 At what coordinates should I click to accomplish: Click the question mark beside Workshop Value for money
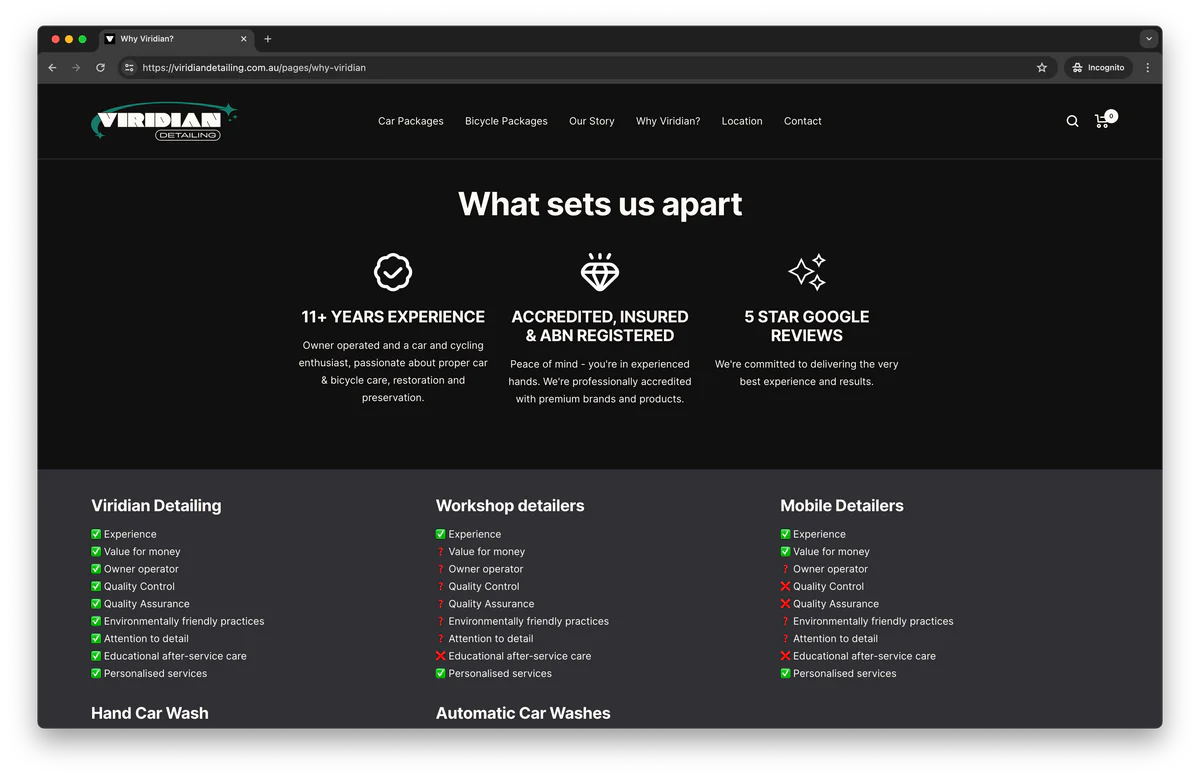click(x=441, y=552)
